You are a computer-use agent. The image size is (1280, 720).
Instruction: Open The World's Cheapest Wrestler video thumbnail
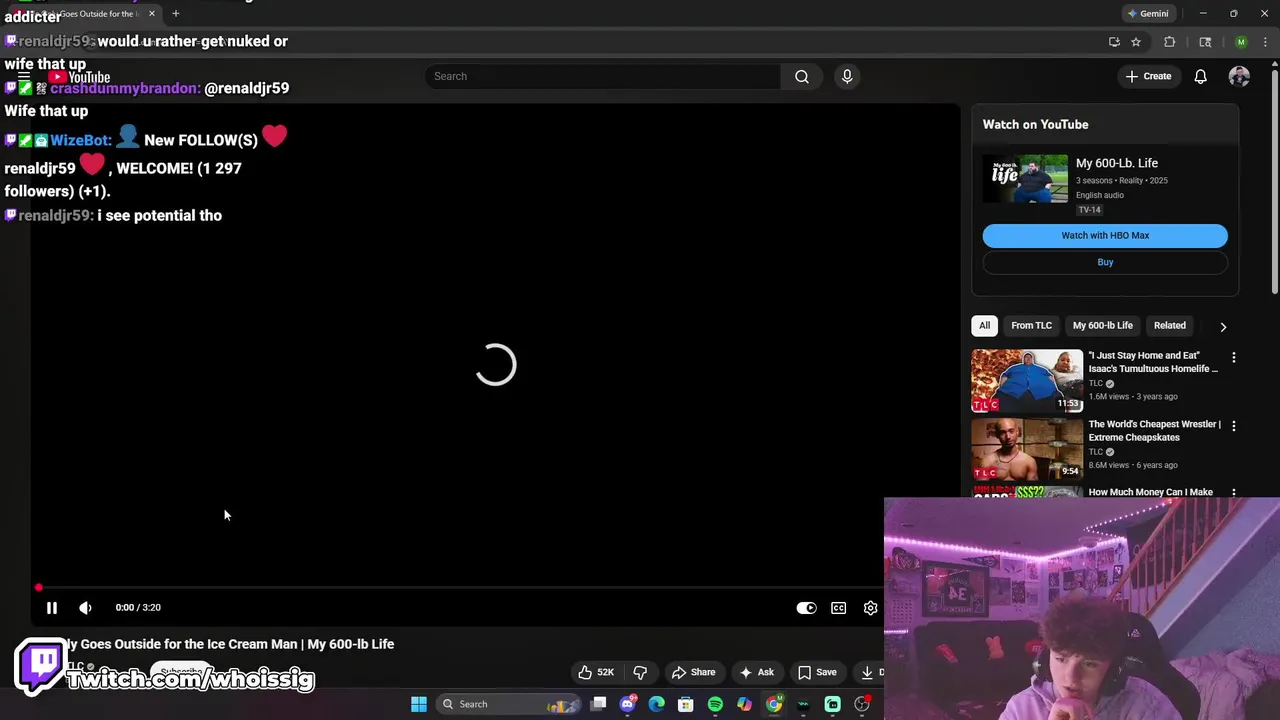click(x=1027, y=449)
